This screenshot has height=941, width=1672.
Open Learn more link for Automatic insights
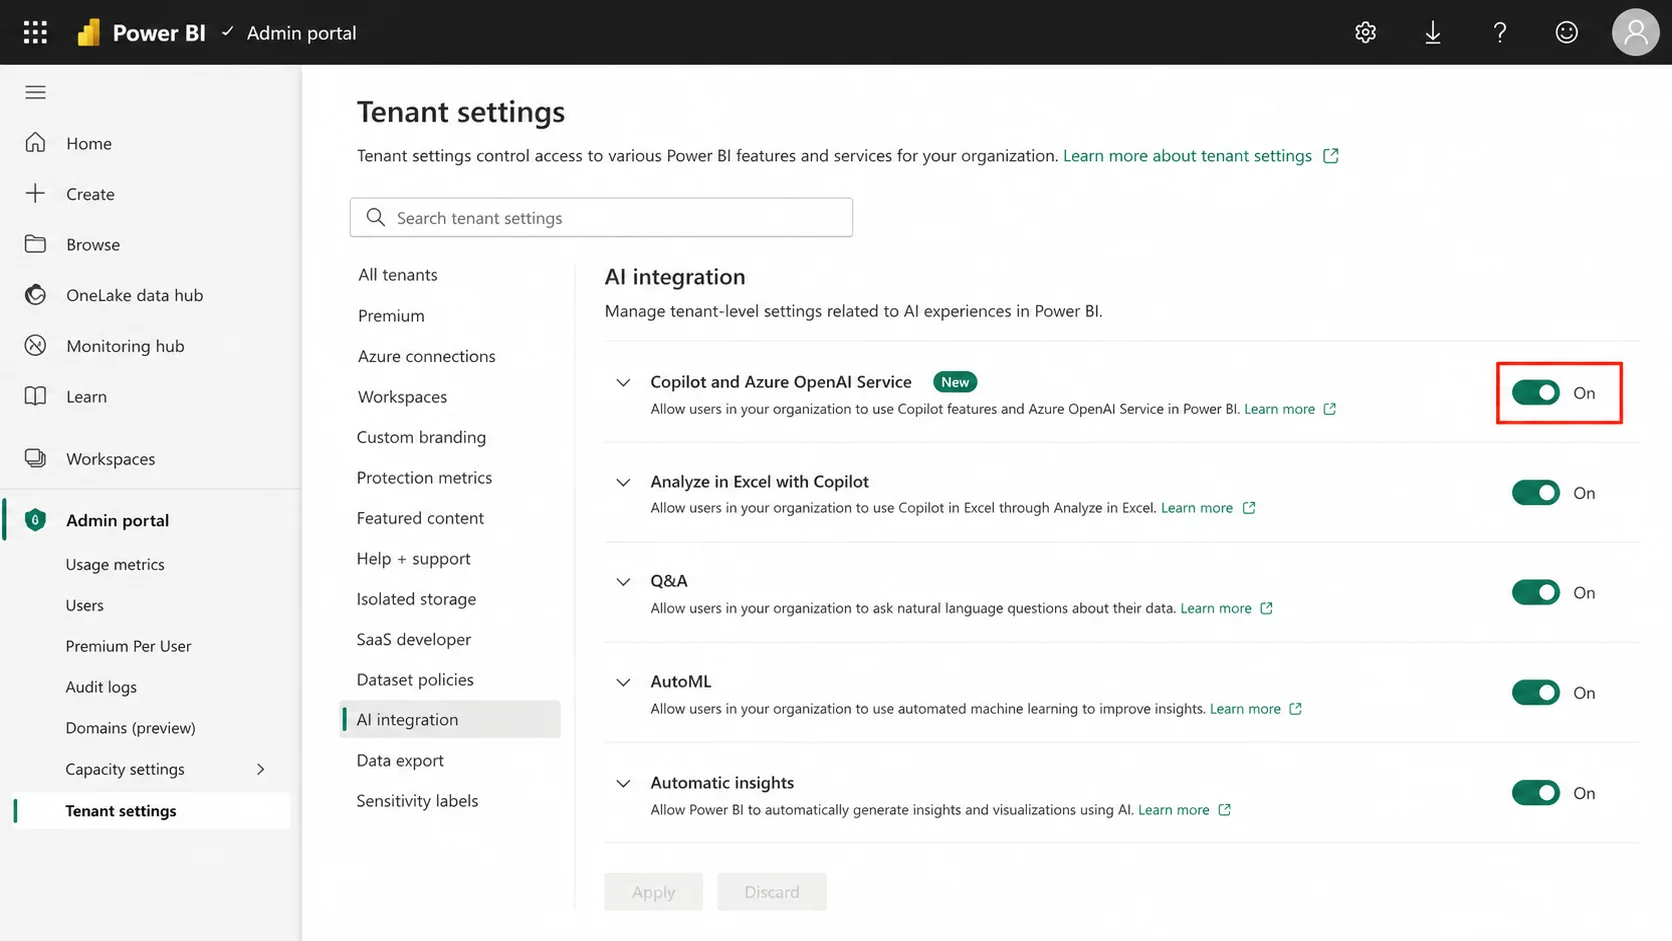(x=1173, y=810)
